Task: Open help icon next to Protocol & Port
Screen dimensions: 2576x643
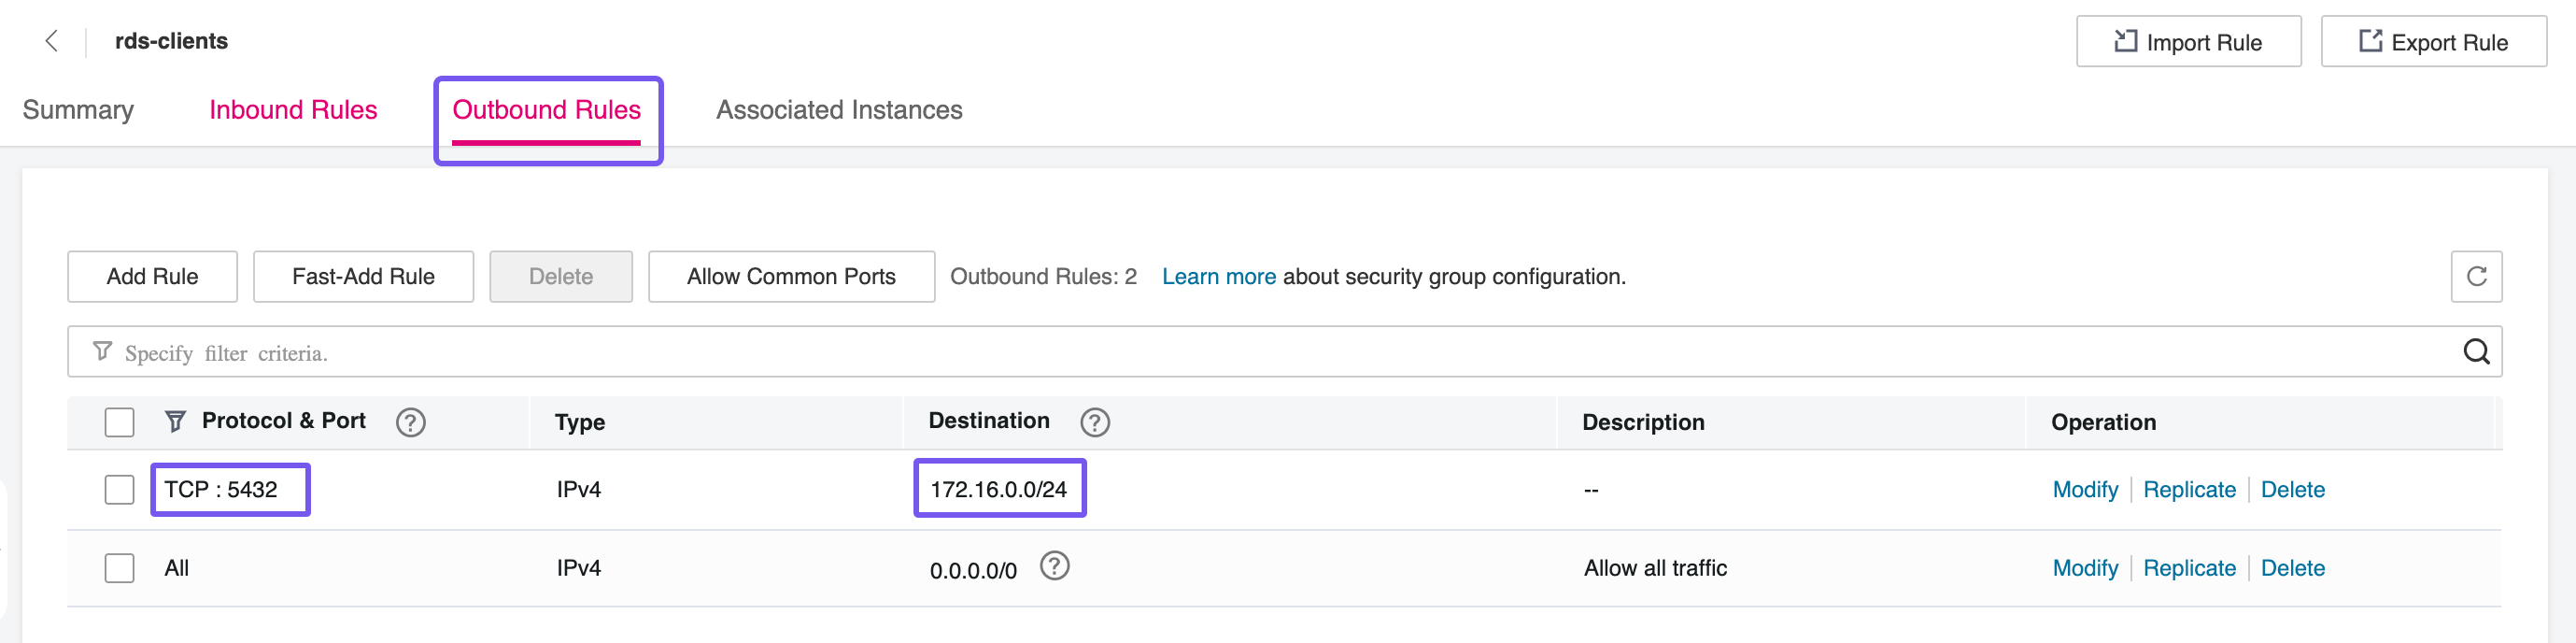Action: tap(410, 423)
